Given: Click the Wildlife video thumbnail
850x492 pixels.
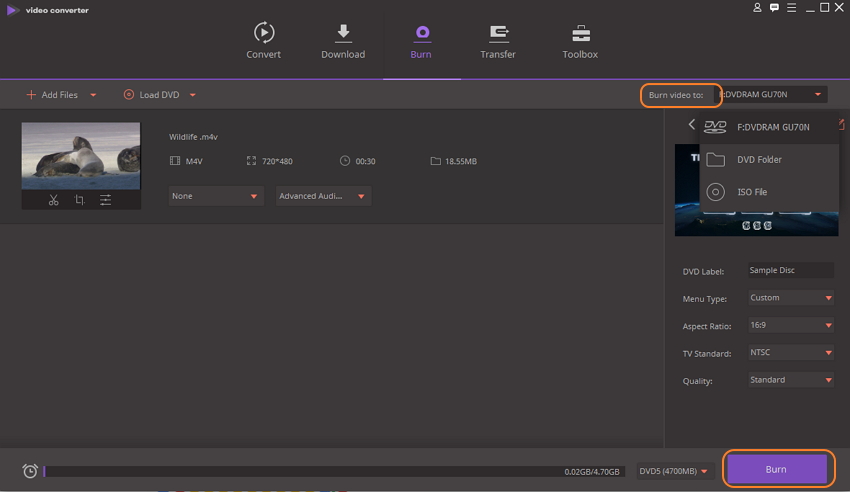Looking at the screenshot, I should (x=81, y=156).
